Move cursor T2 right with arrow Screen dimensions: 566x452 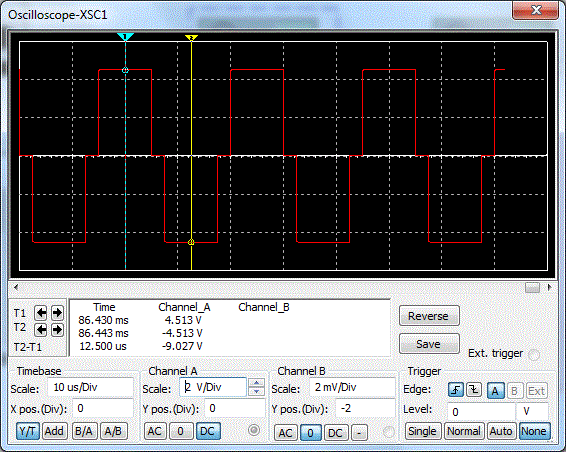coord(57,330)
